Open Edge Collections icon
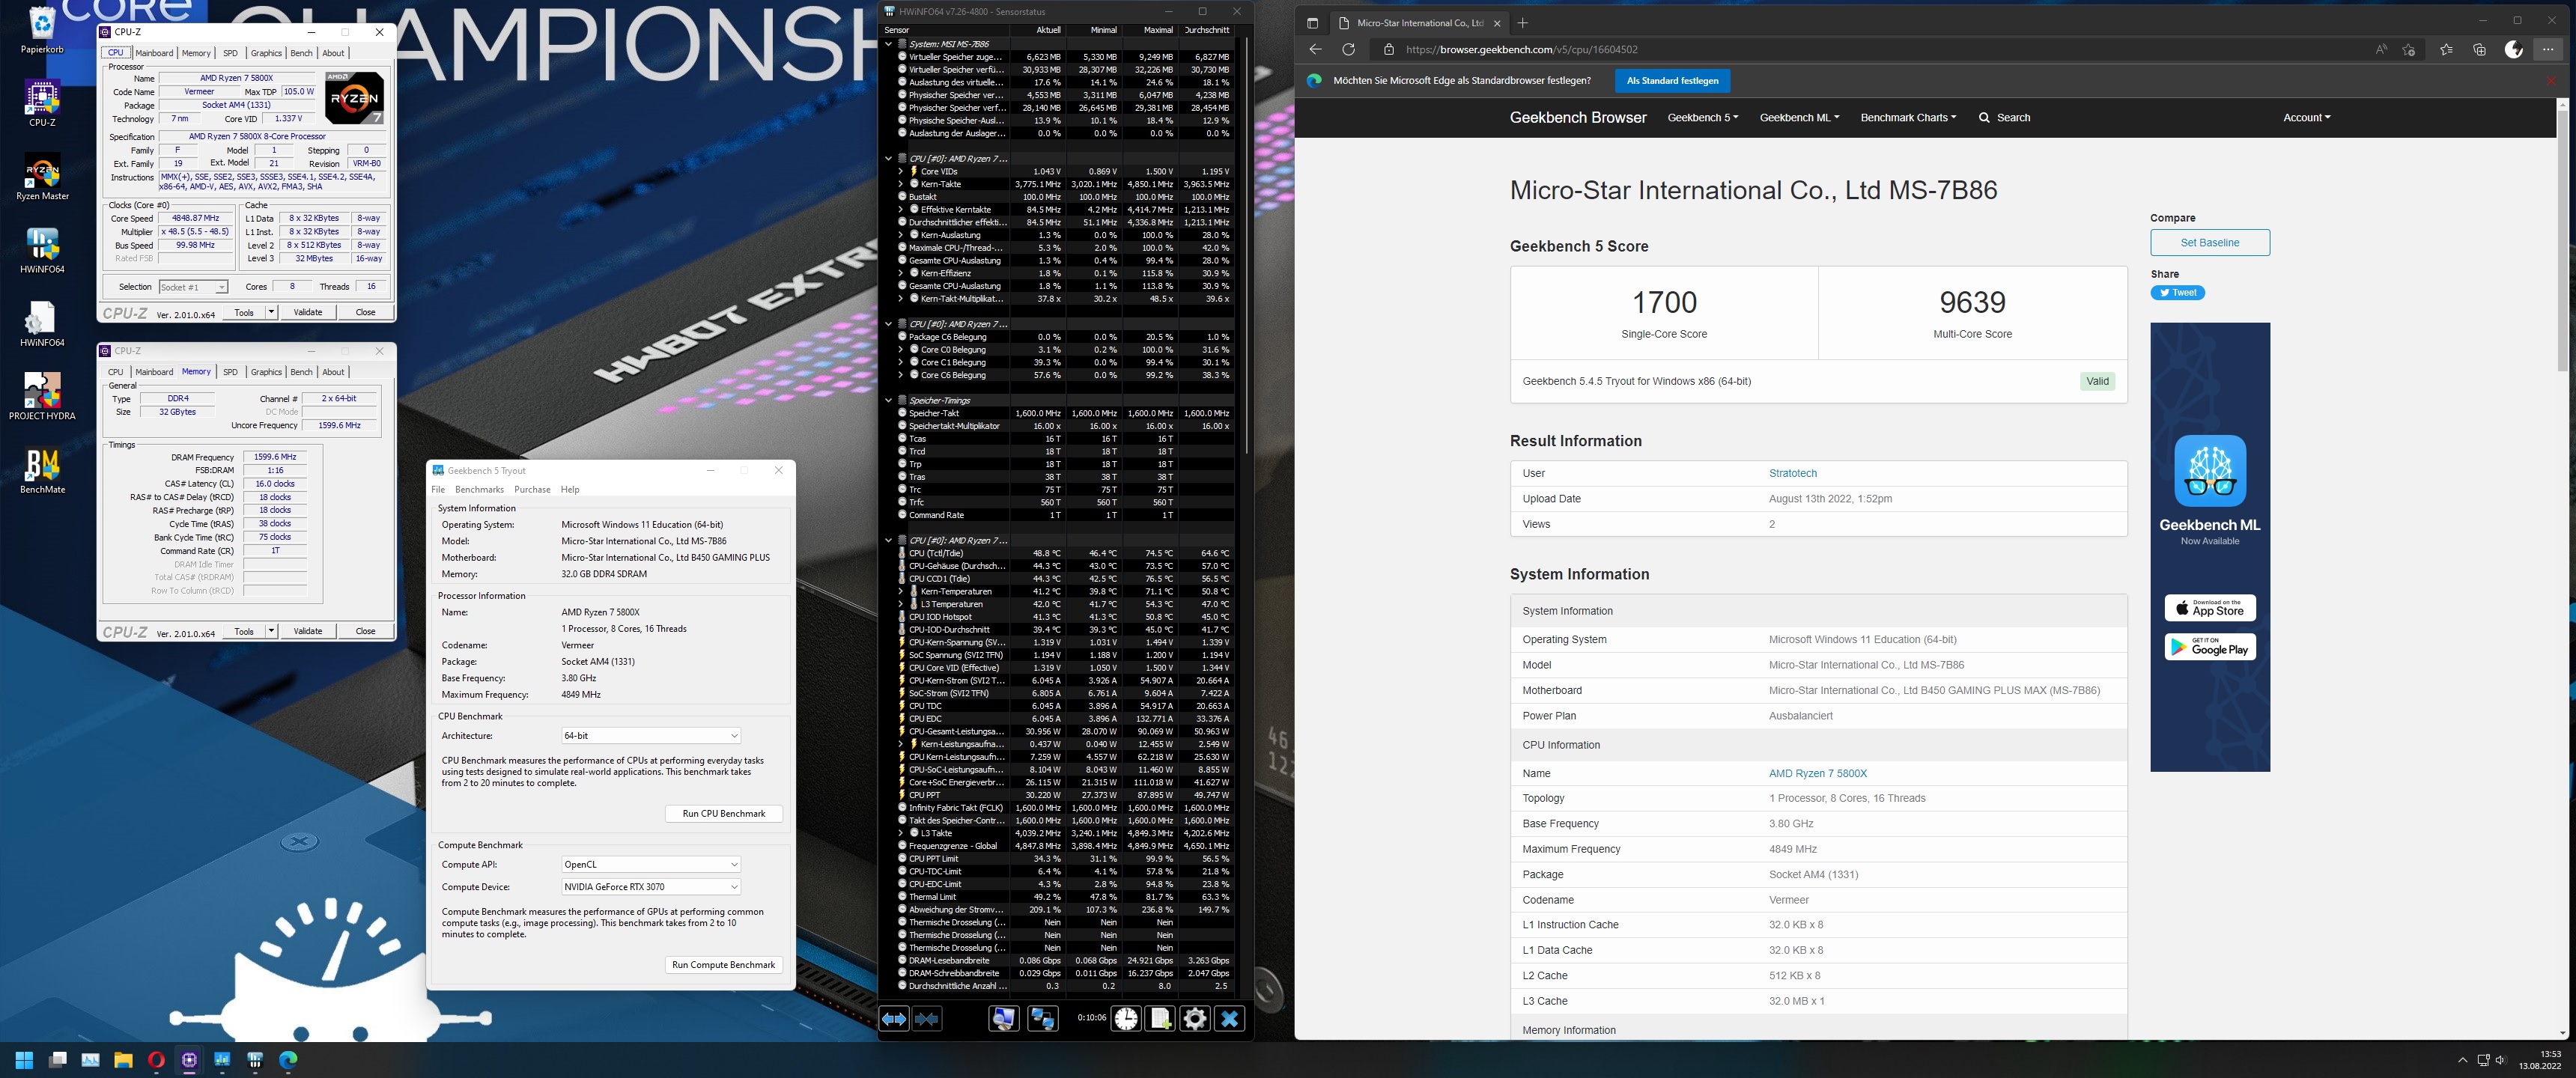The image size is (2576, 1078). coord(2479,49)
